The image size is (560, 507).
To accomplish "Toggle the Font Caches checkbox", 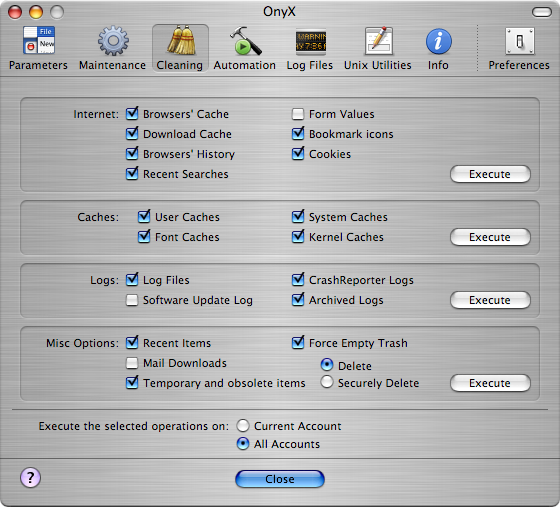I will click(x=144, y=236).
